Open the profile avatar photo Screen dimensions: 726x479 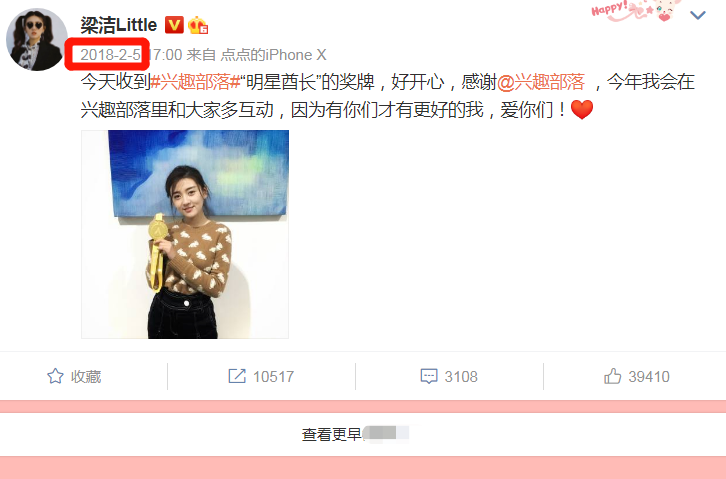(37, 39)
